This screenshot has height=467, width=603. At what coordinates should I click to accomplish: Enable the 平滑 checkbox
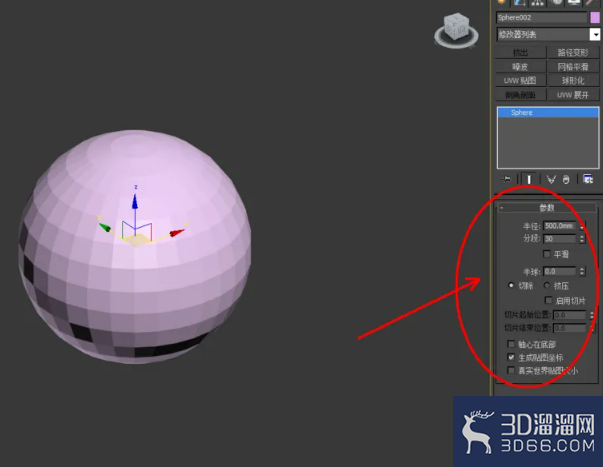click(x=547, y=254)
